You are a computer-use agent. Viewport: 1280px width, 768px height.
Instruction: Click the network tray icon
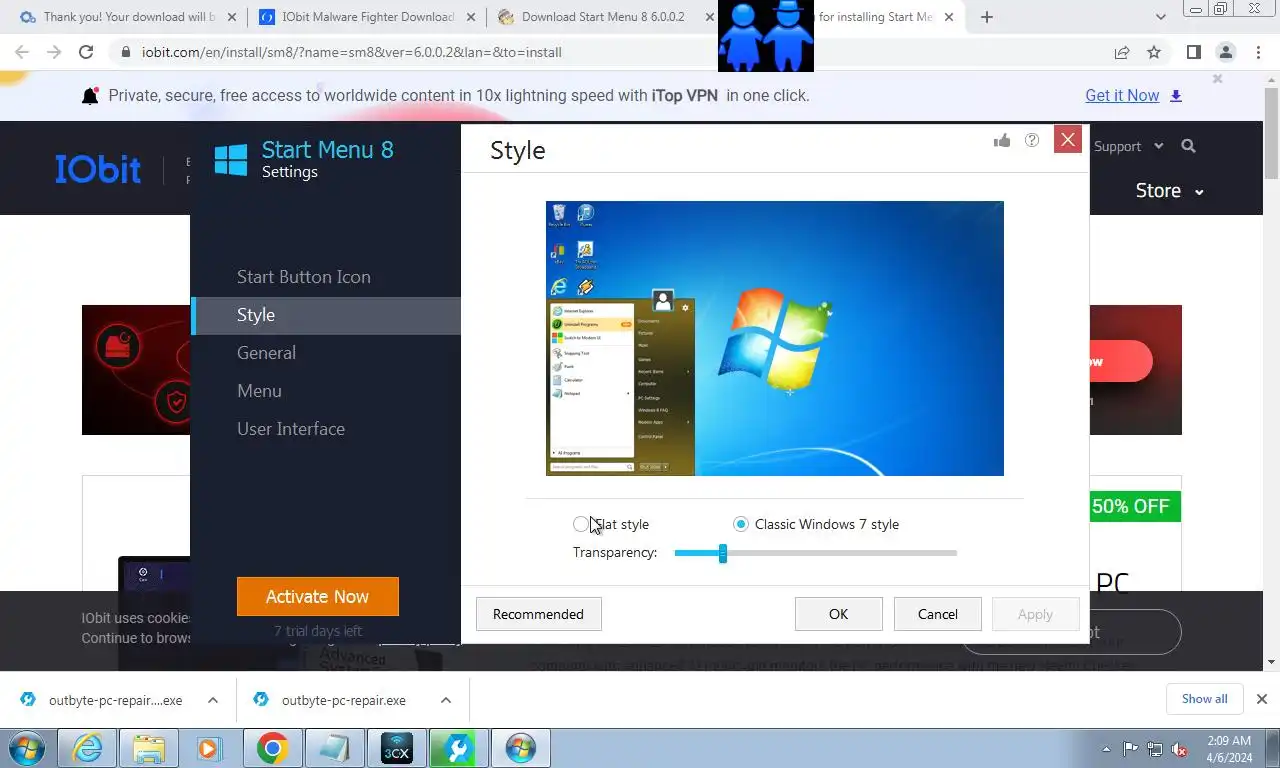point(1155,748)
